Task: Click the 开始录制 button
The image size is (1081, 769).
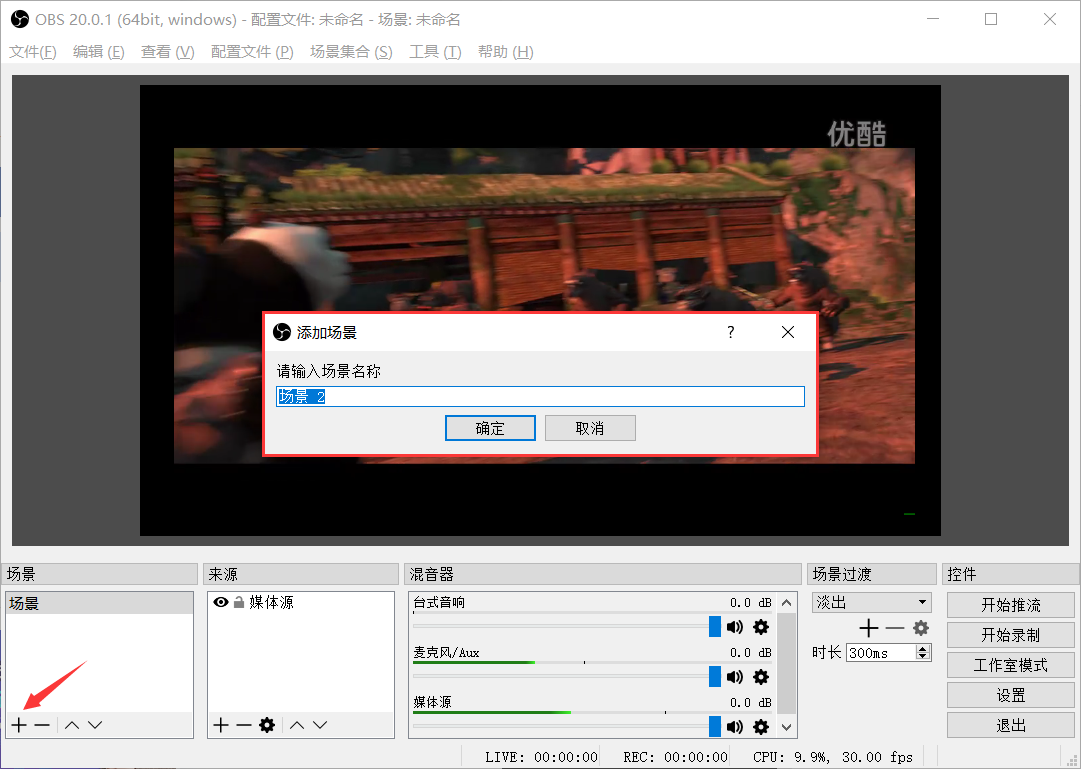Action: pyautogui.click(x=1010, y=635)
